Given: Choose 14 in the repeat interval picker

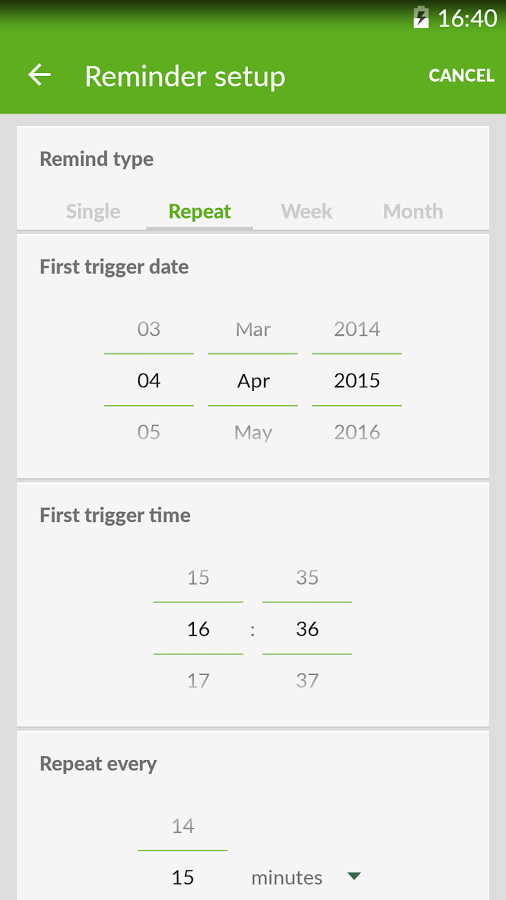Looking at the screenshot, I should pos(182,827).
